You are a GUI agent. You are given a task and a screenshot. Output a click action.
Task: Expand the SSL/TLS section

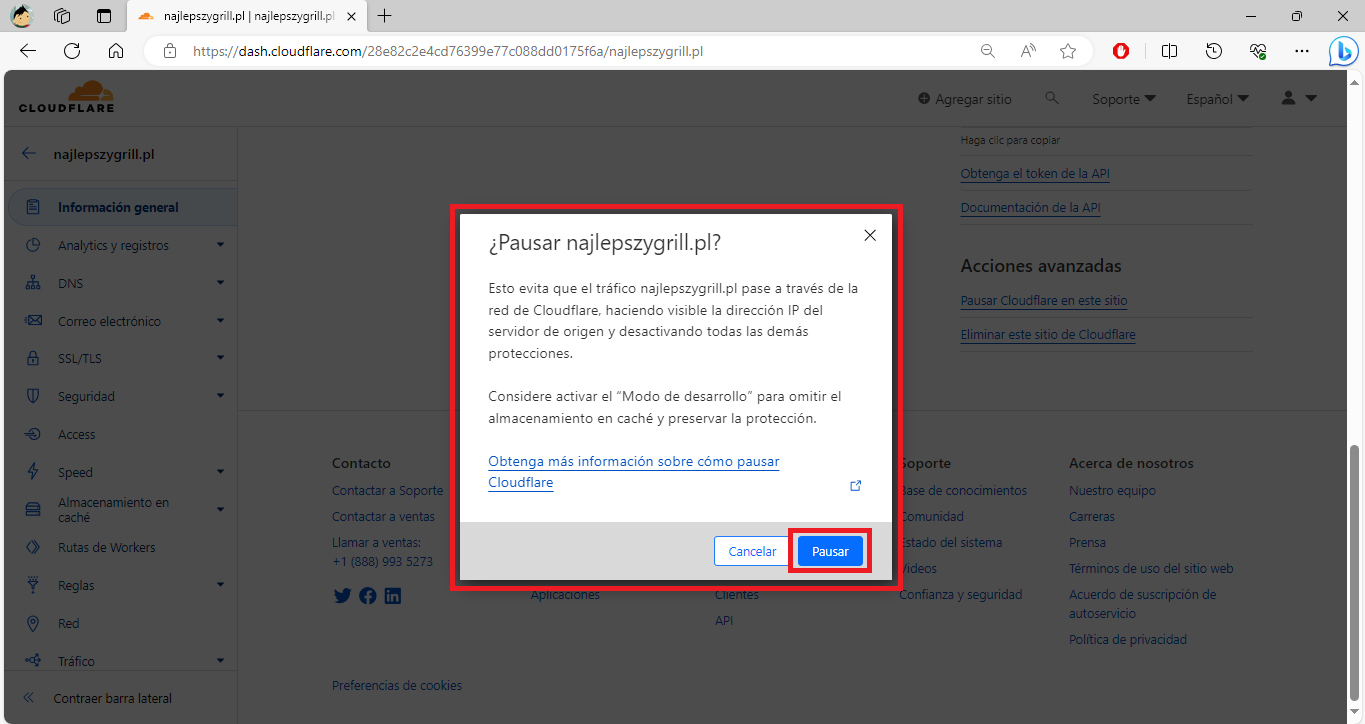pos(220,358)
